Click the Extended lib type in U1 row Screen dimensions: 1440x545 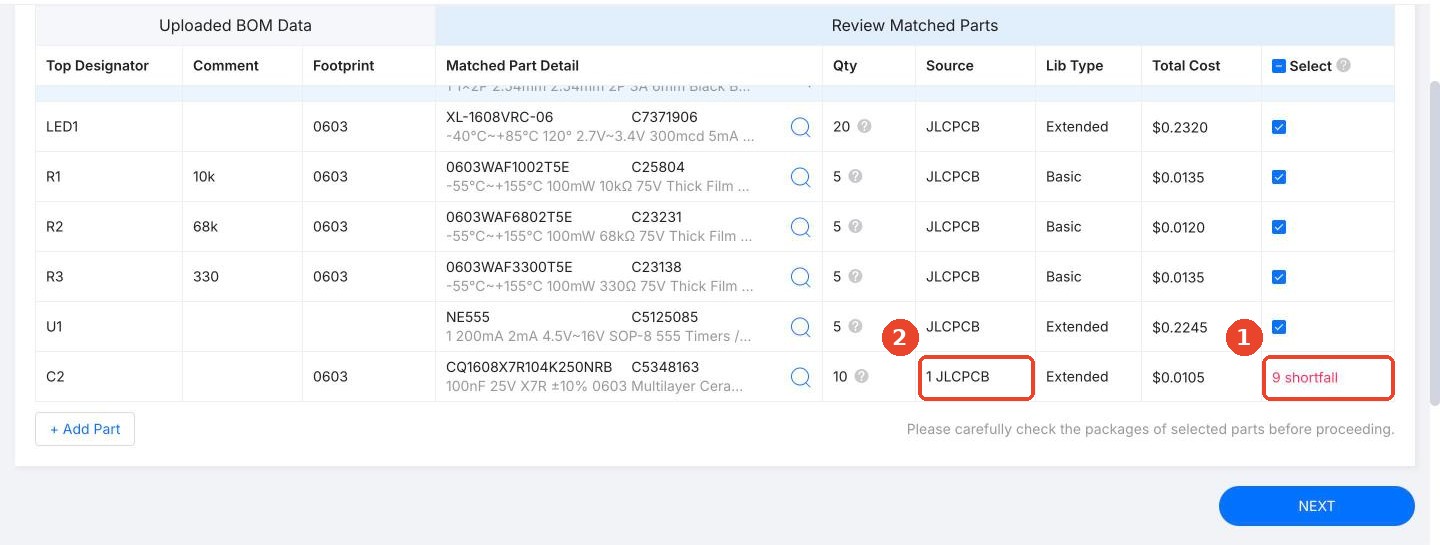[1077, 327]
